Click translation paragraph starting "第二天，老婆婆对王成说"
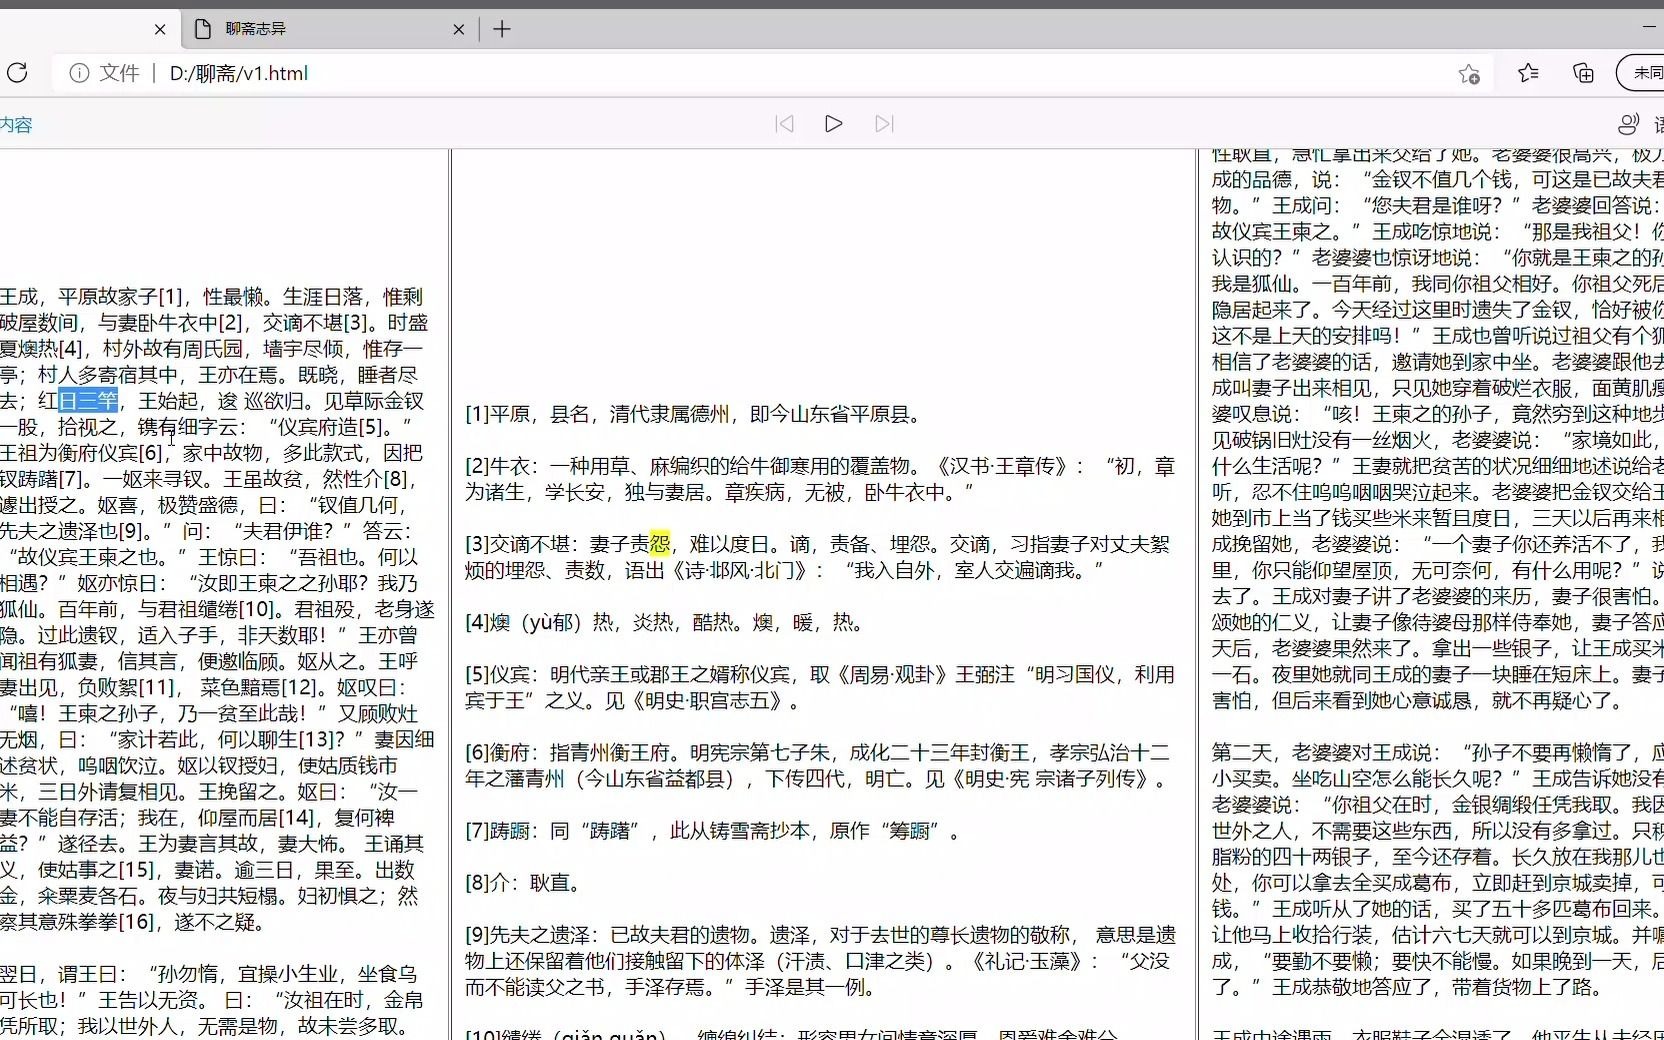This screenshot has height=1040, width=1664. [1438, 870]
